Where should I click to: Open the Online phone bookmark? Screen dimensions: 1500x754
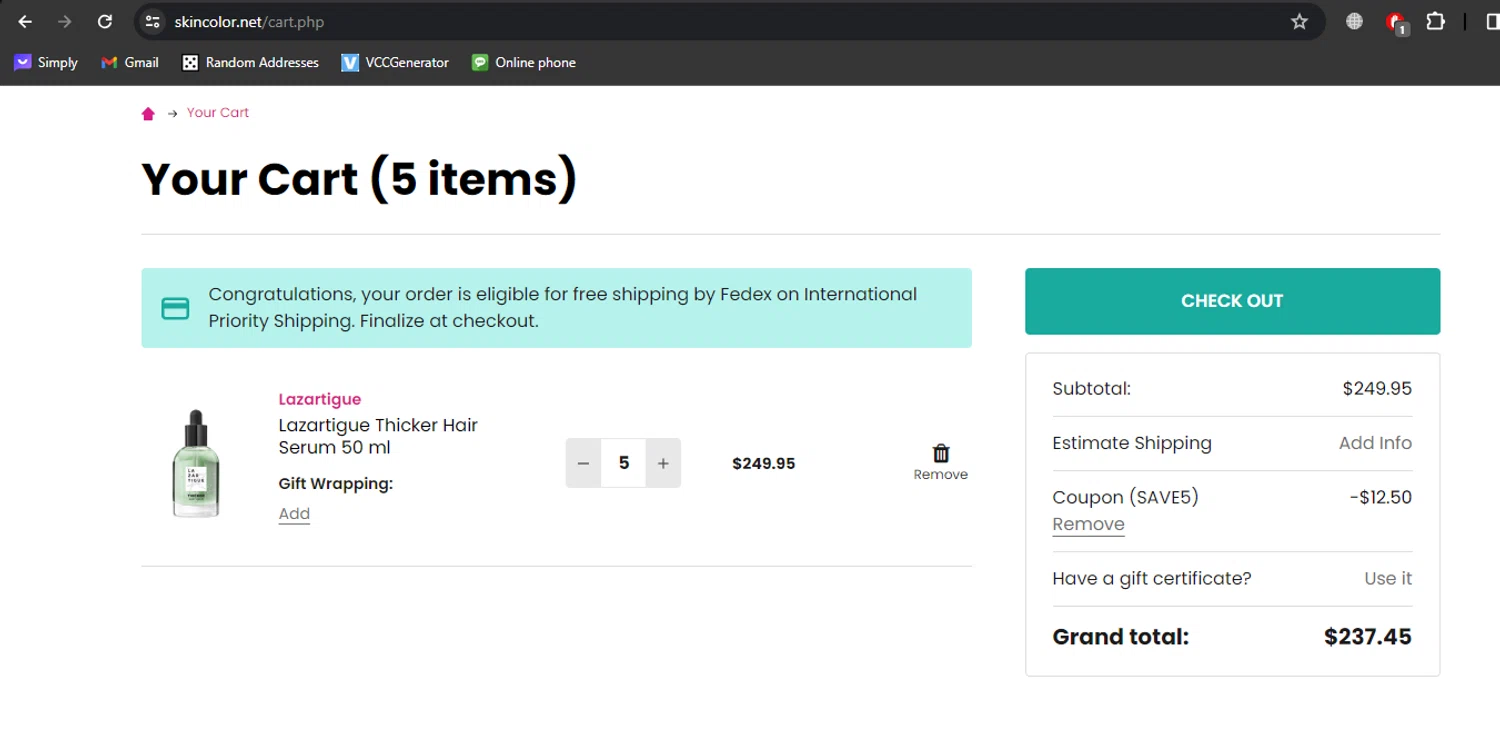[x=524, y=62]
